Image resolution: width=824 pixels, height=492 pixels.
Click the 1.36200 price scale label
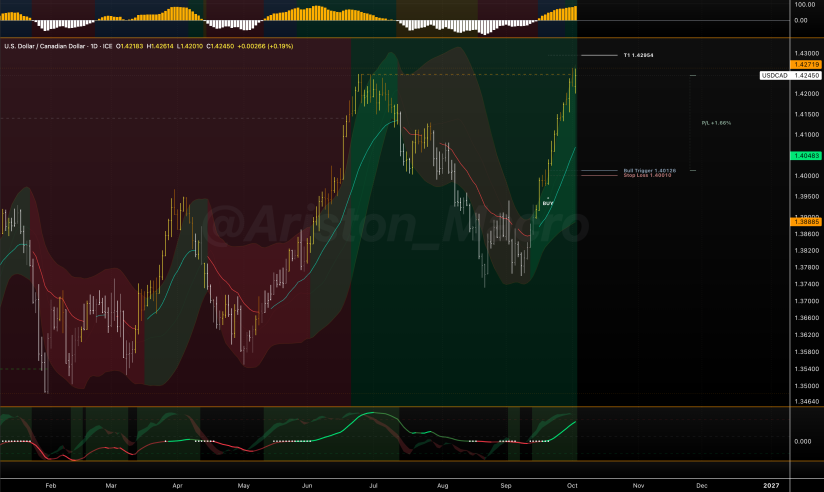[x=807, y=335]
